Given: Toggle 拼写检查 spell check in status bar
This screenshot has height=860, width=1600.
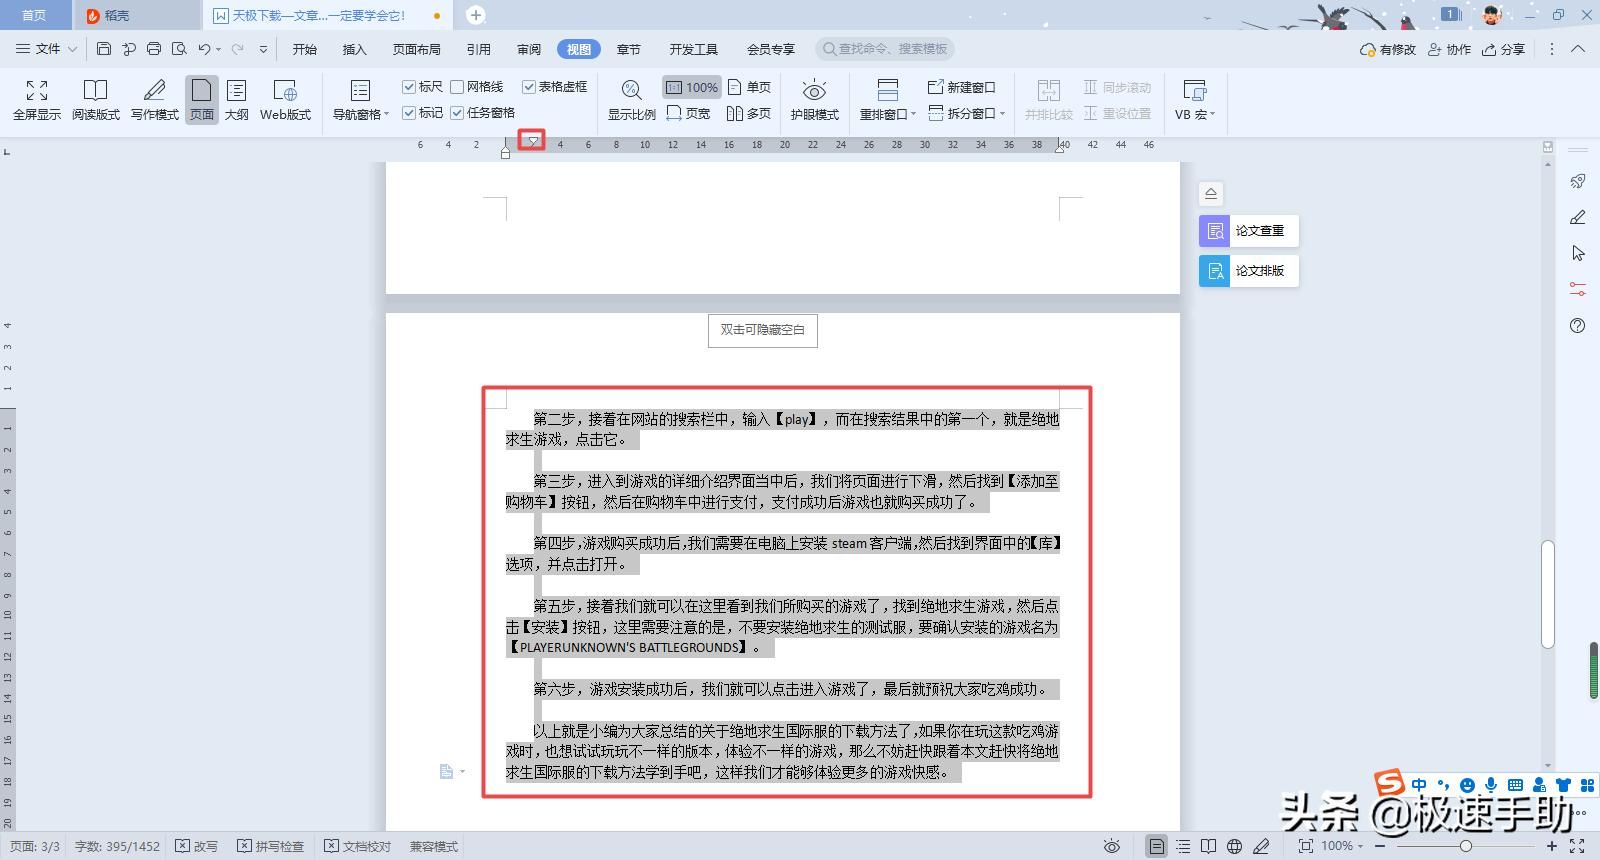Looking at the screenshot, I should (x=271, y=846).
